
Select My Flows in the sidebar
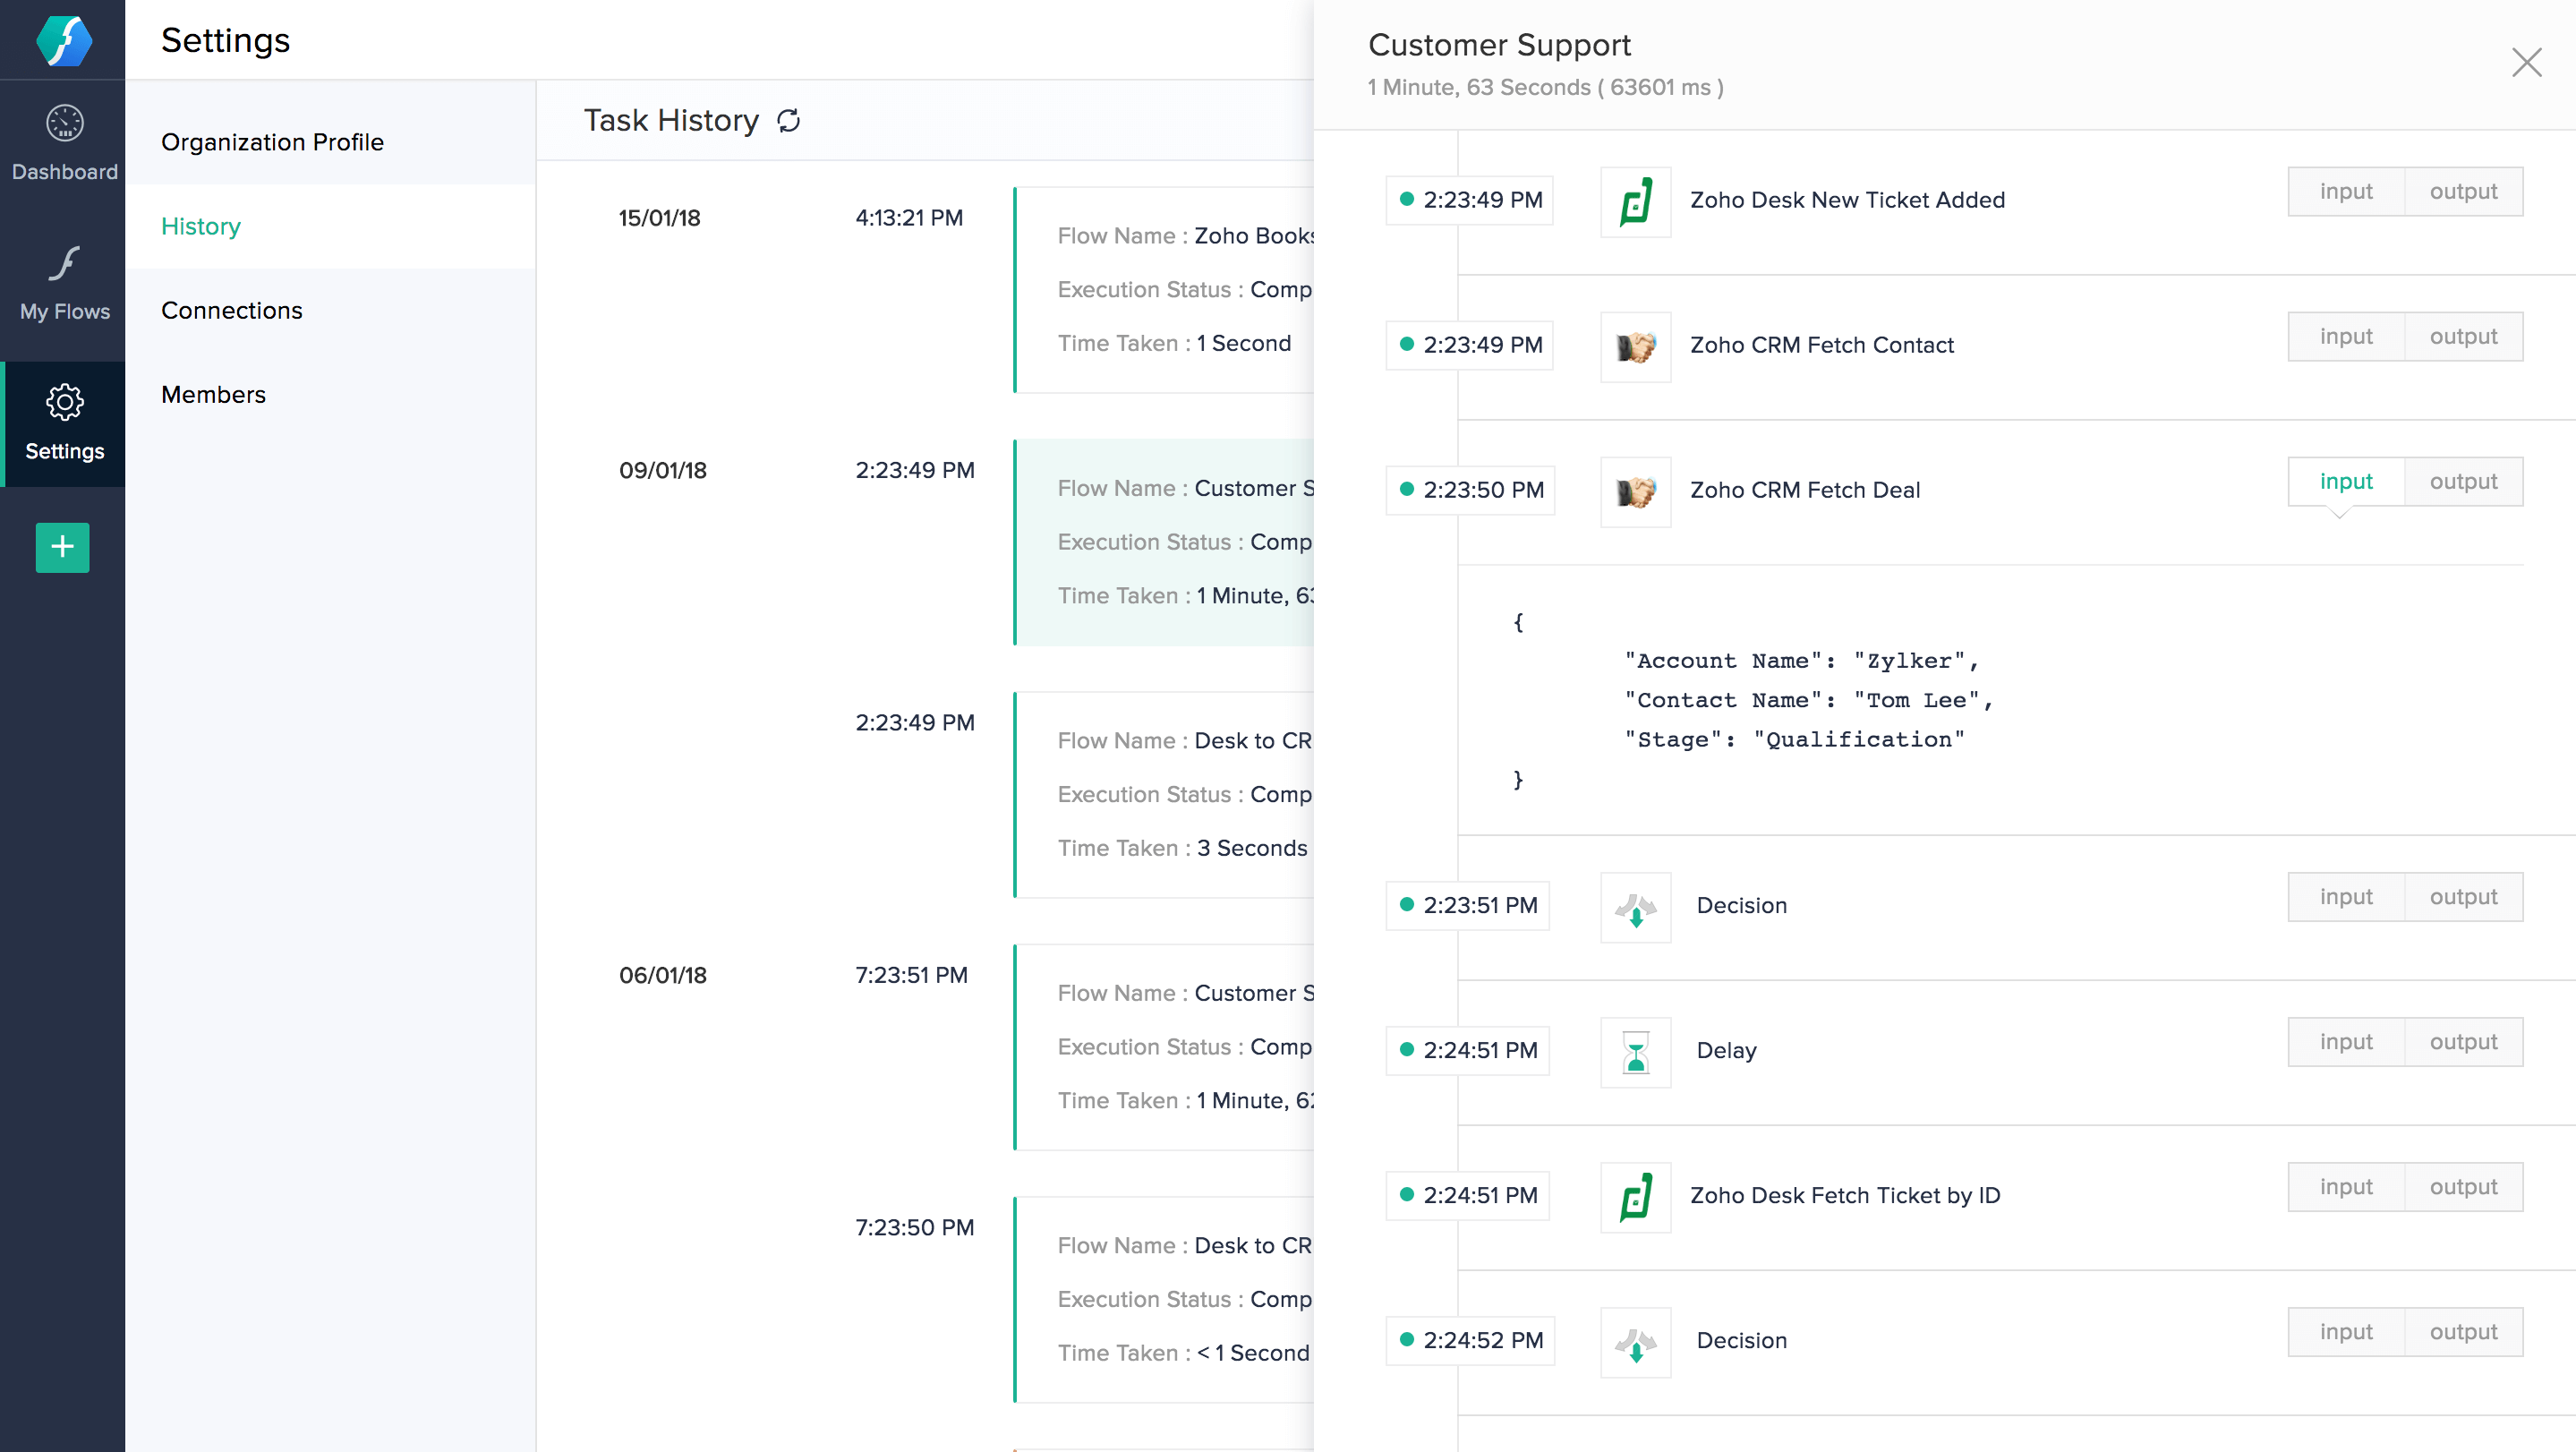pyautogui.click(x=63, y=280)
